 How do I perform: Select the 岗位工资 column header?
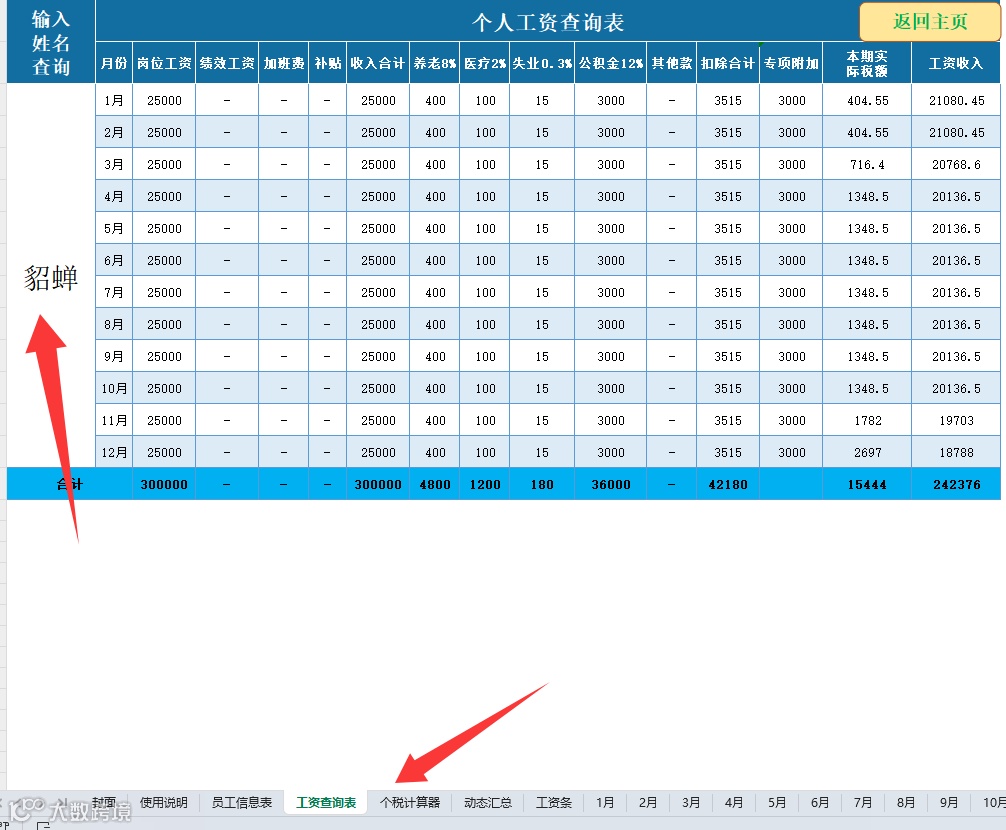click(x=164, y=63)
